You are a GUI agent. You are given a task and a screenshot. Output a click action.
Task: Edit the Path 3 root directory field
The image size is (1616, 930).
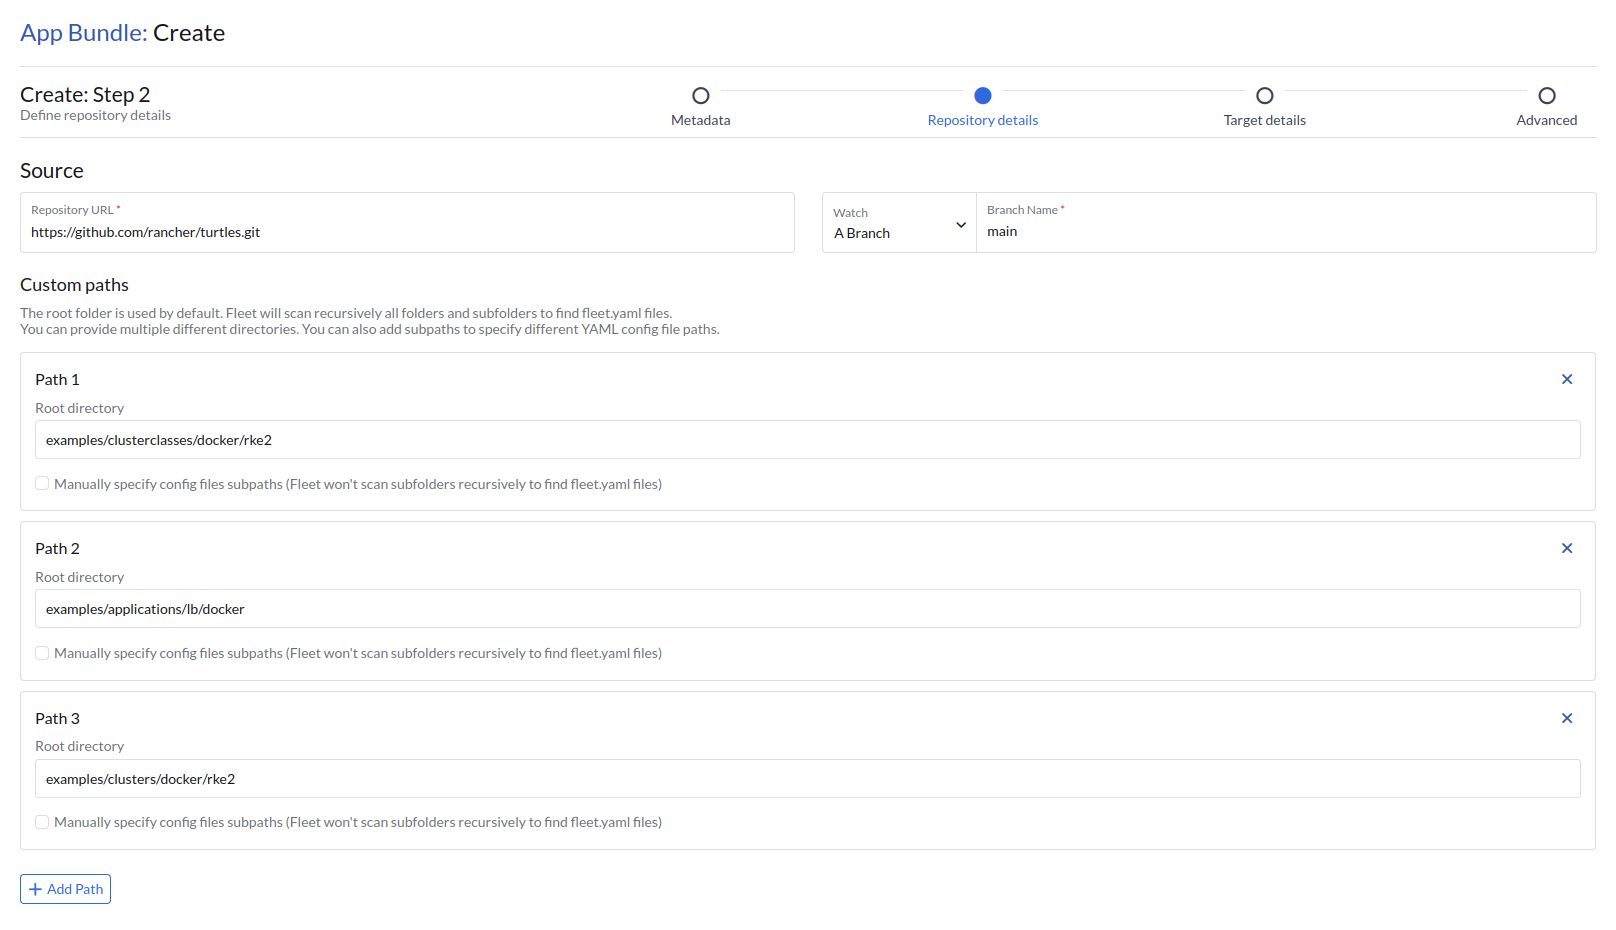[x=807, y=779]
